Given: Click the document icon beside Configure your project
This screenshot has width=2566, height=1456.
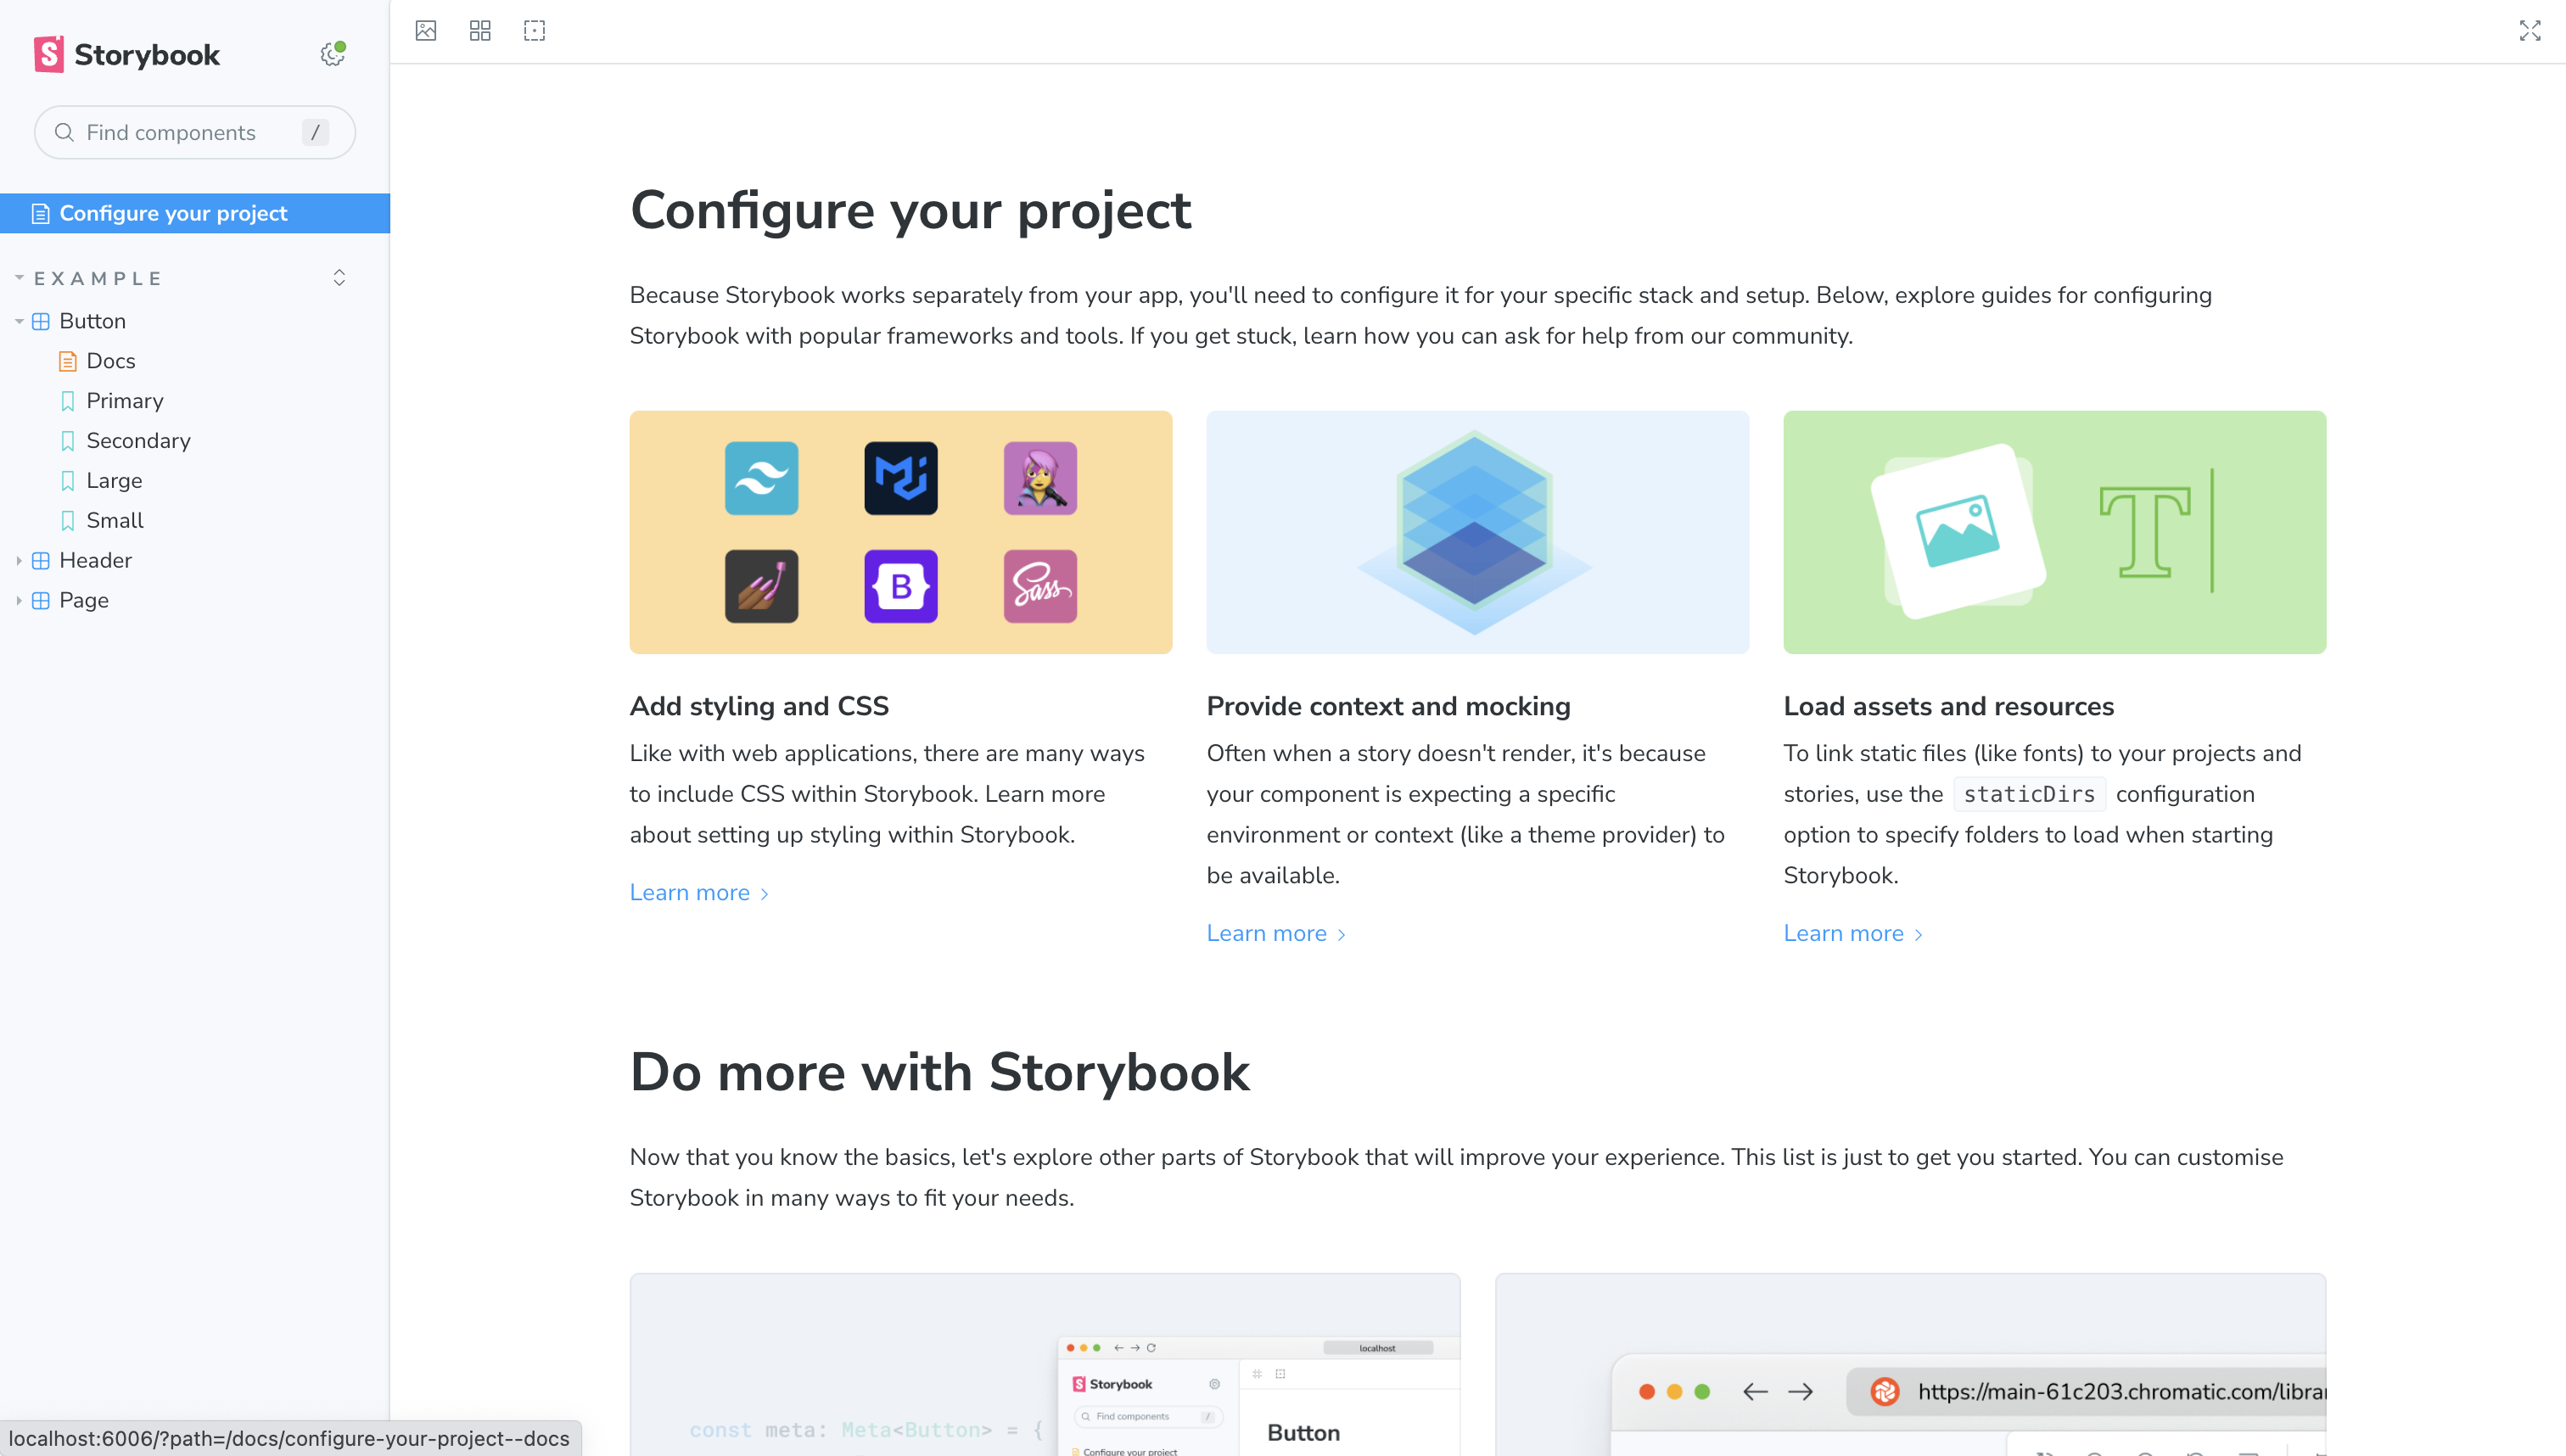Looking at the screenshot, I should (x=41, y=213).
